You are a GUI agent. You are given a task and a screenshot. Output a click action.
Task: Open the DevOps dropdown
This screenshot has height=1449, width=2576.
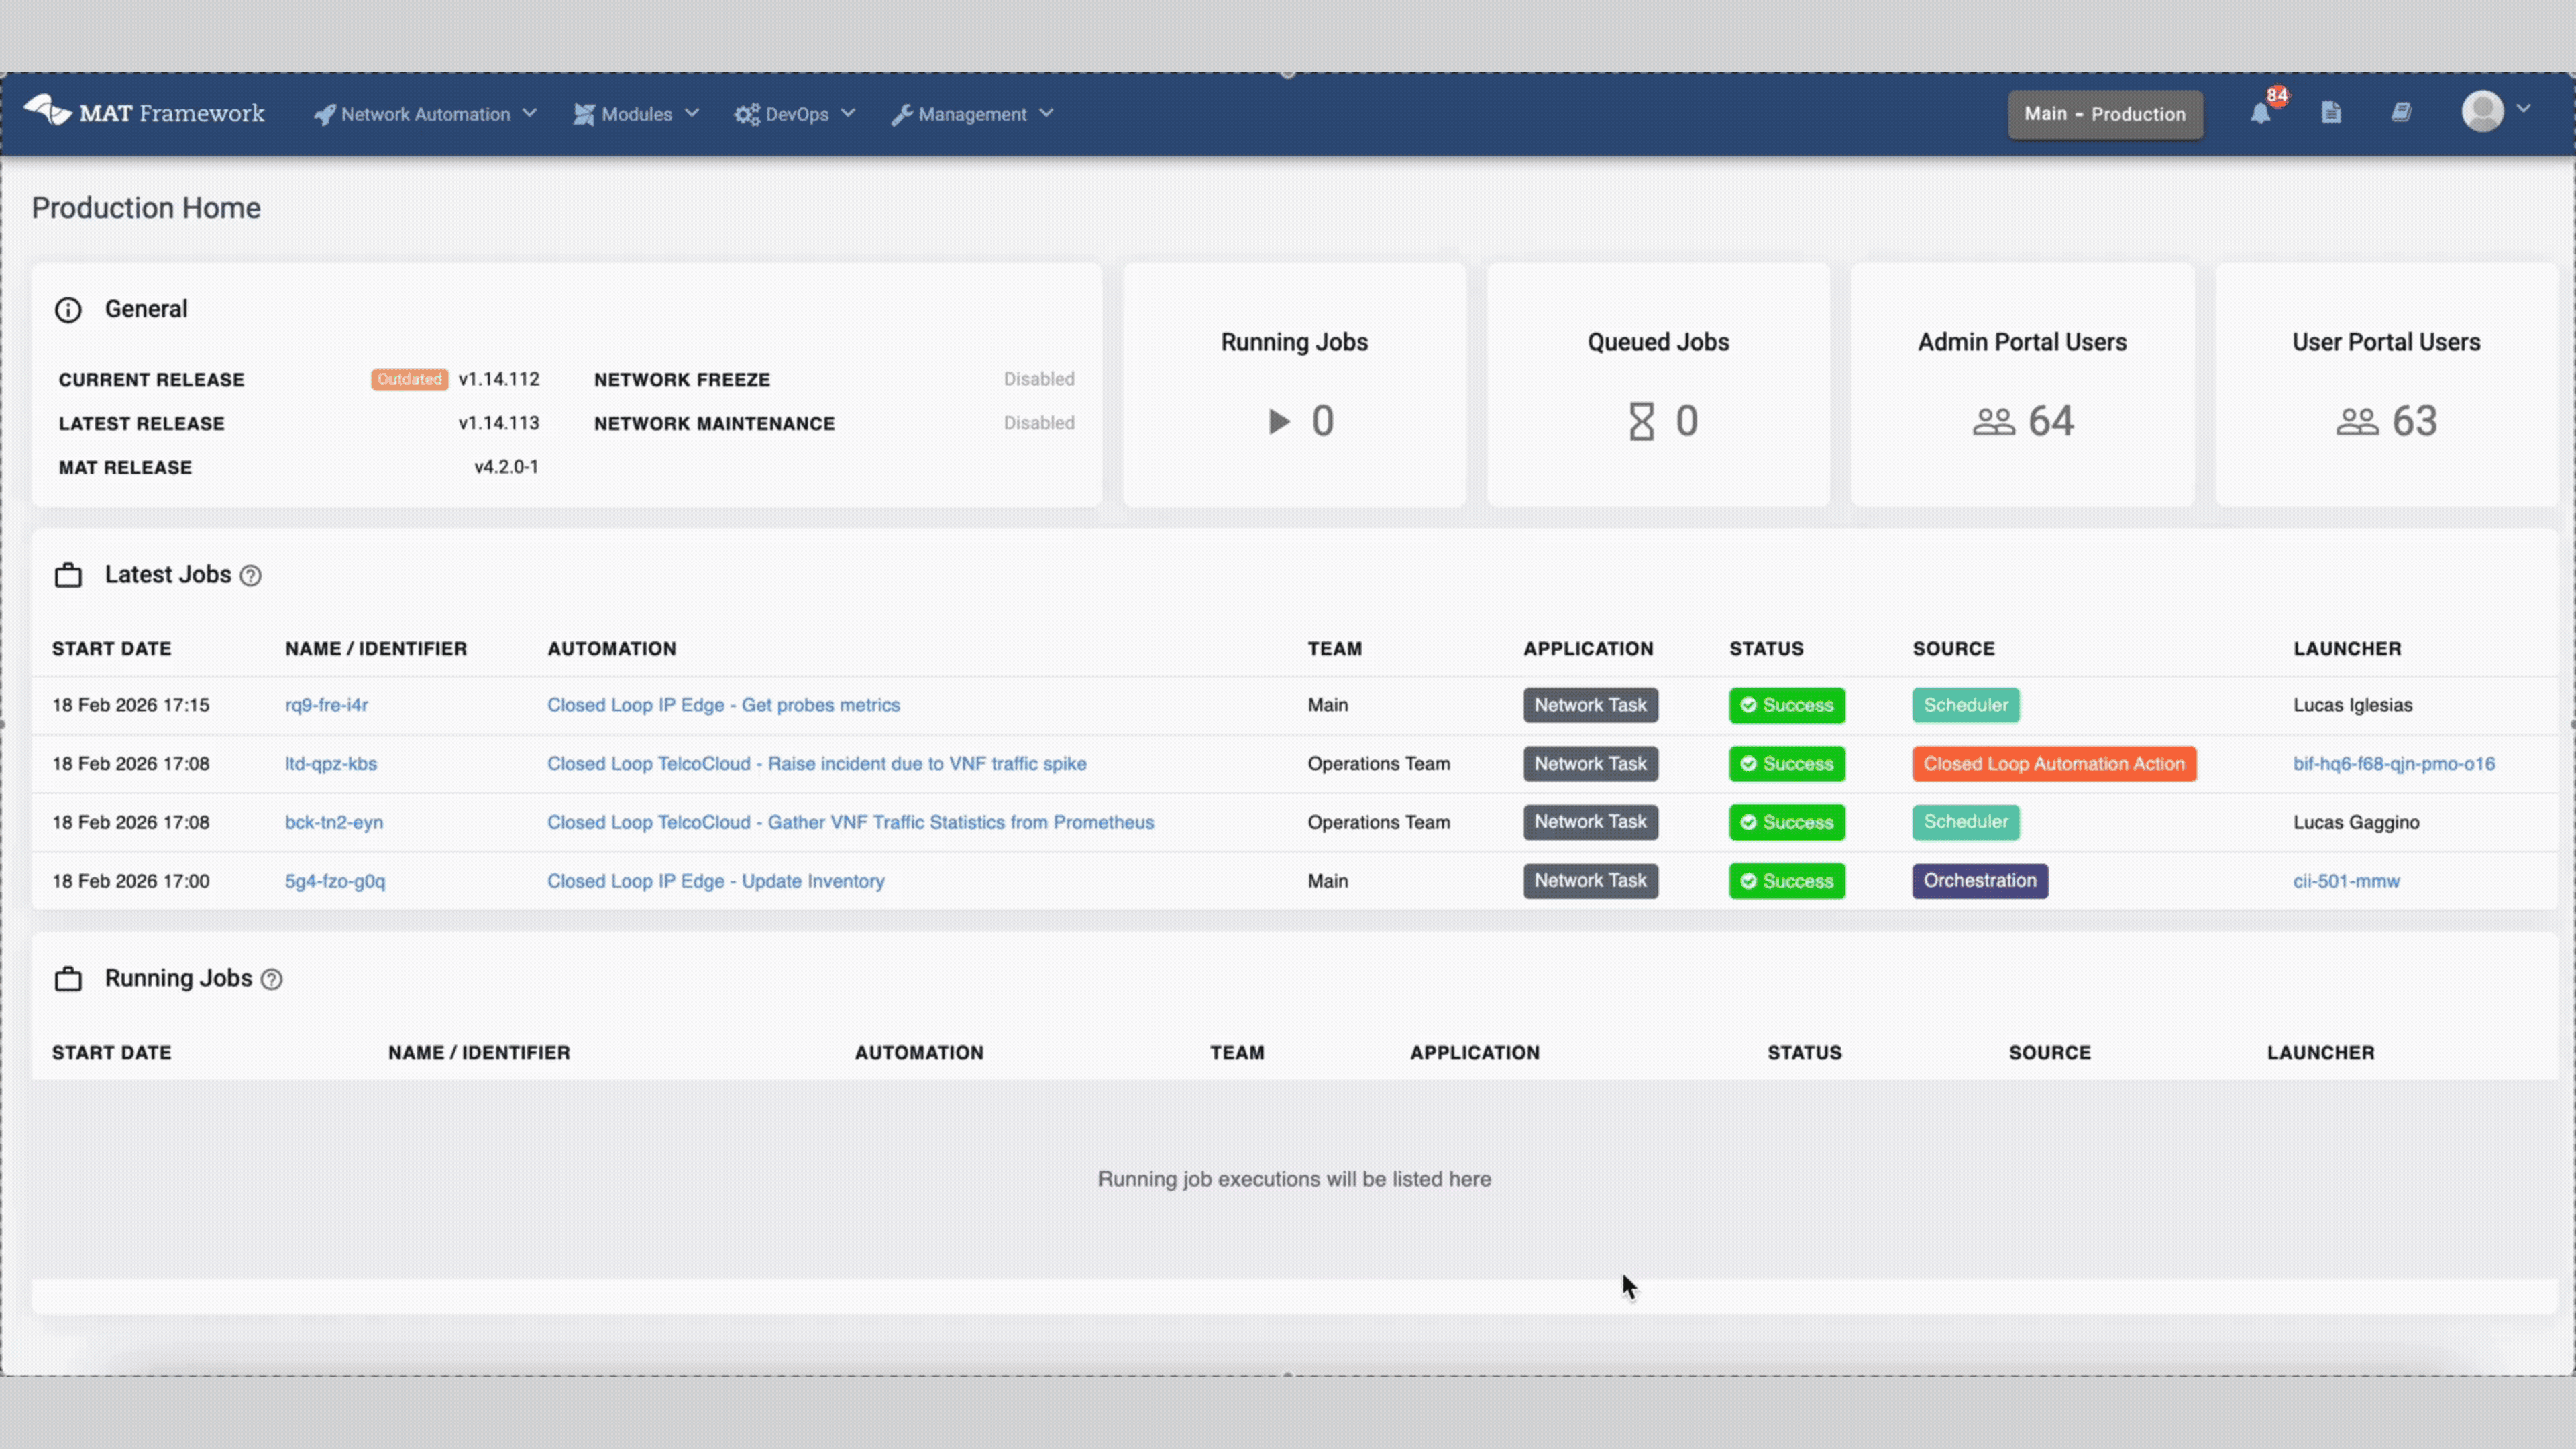coord(794,114)
